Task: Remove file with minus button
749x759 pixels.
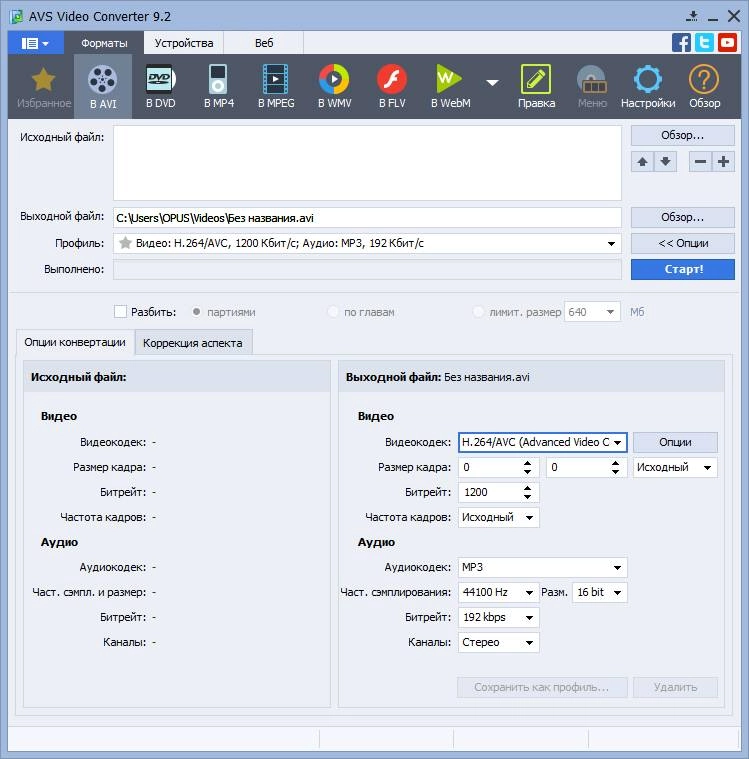Action: (x=700, y=162)
